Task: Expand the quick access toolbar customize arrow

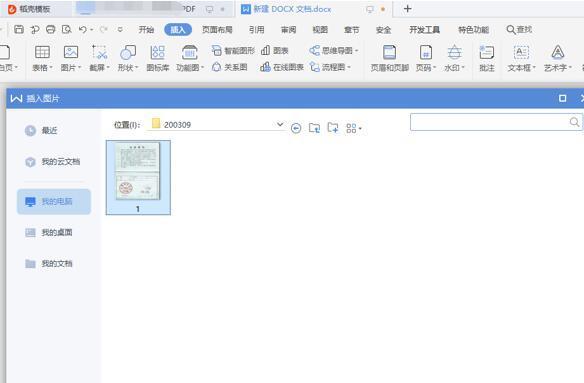Action: [120, 29]
